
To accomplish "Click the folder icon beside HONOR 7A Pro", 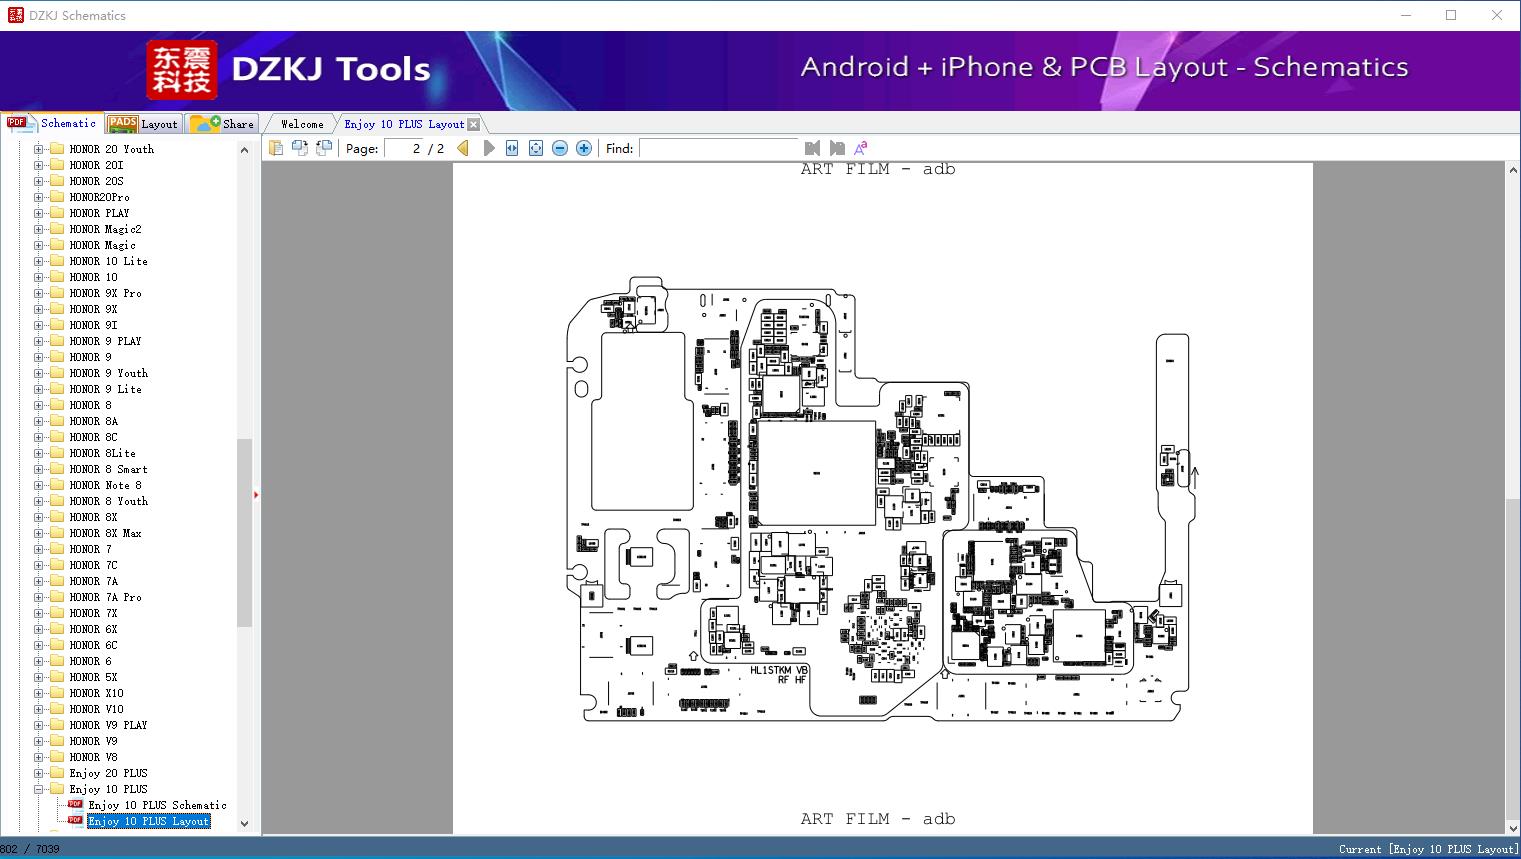I will point(57,597).
